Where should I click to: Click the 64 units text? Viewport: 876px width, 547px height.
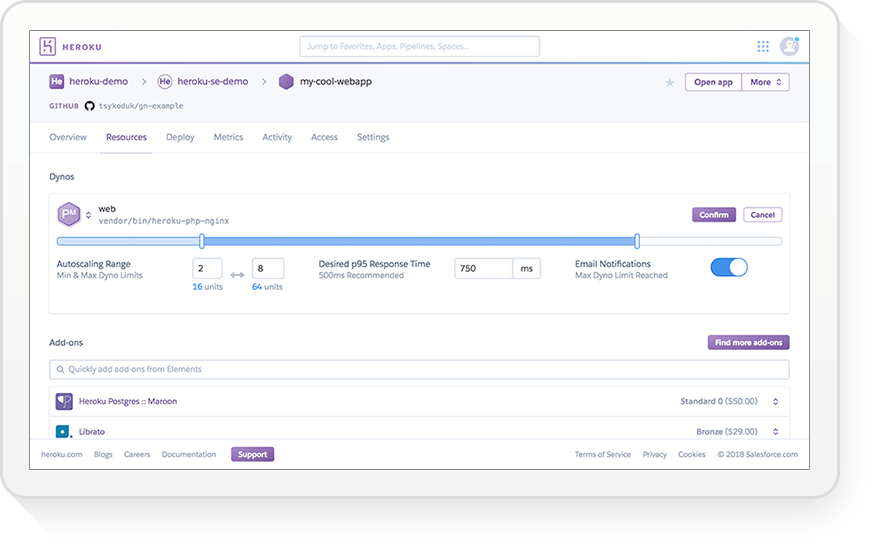[267, 287]
